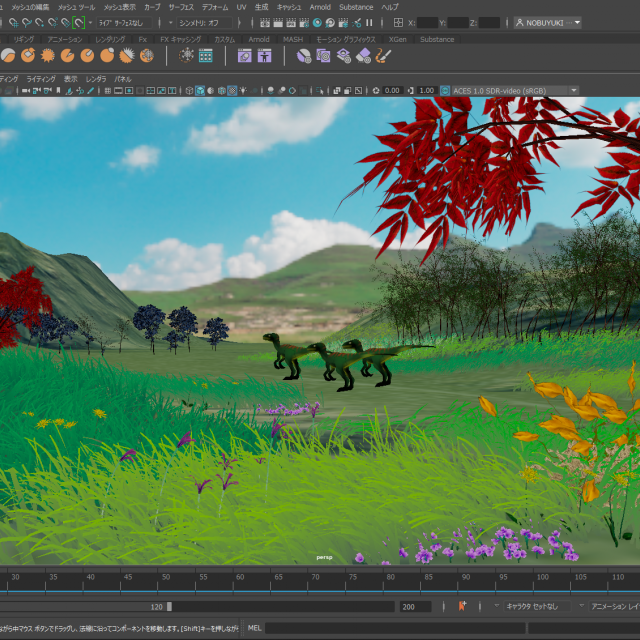Toggle smooth shade all blue cube icon

tap(200, 91)
